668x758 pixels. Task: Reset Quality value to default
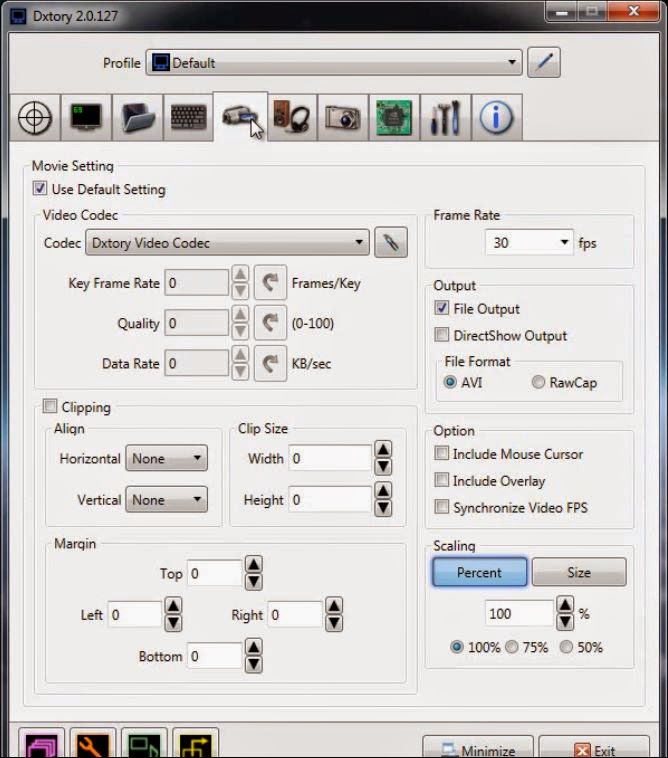[x=271, y=322]
